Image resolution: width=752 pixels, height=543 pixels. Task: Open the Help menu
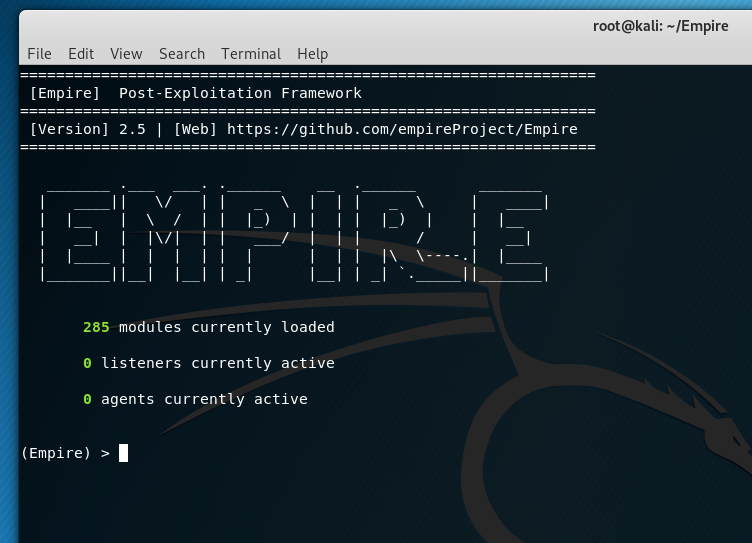[312, 54]
